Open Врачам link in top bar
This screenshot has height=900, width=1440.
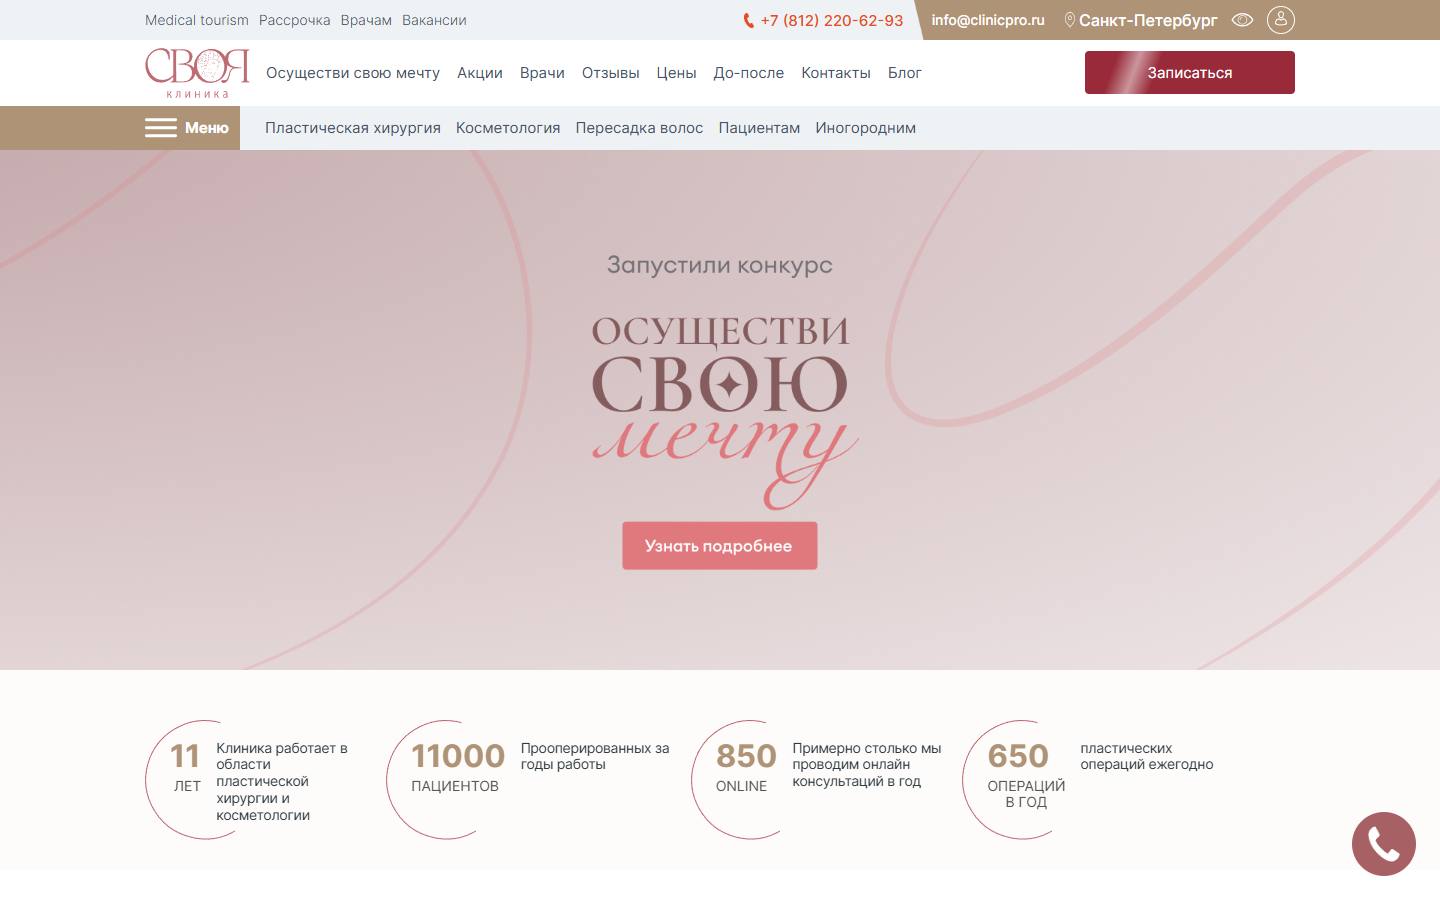[366, 20]
